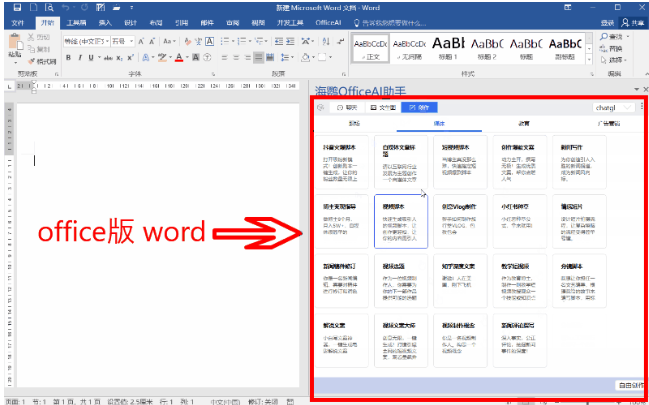Increase font size with the grow font icon
The width and height of the screenshot is (649, 405).
[x=141, y=41]
